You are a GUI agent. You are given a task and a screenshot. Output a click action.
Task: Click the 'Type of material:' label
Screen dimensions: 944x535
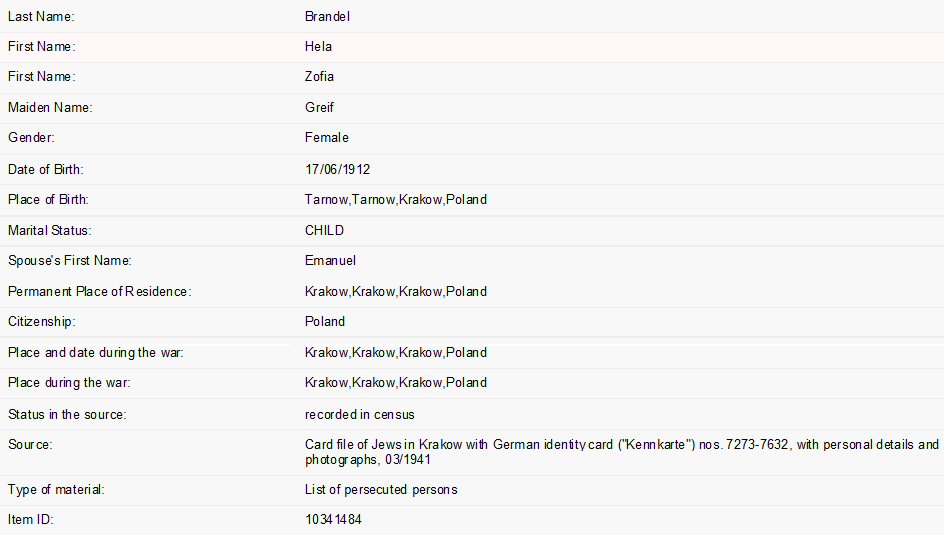(x=56, y=489)
